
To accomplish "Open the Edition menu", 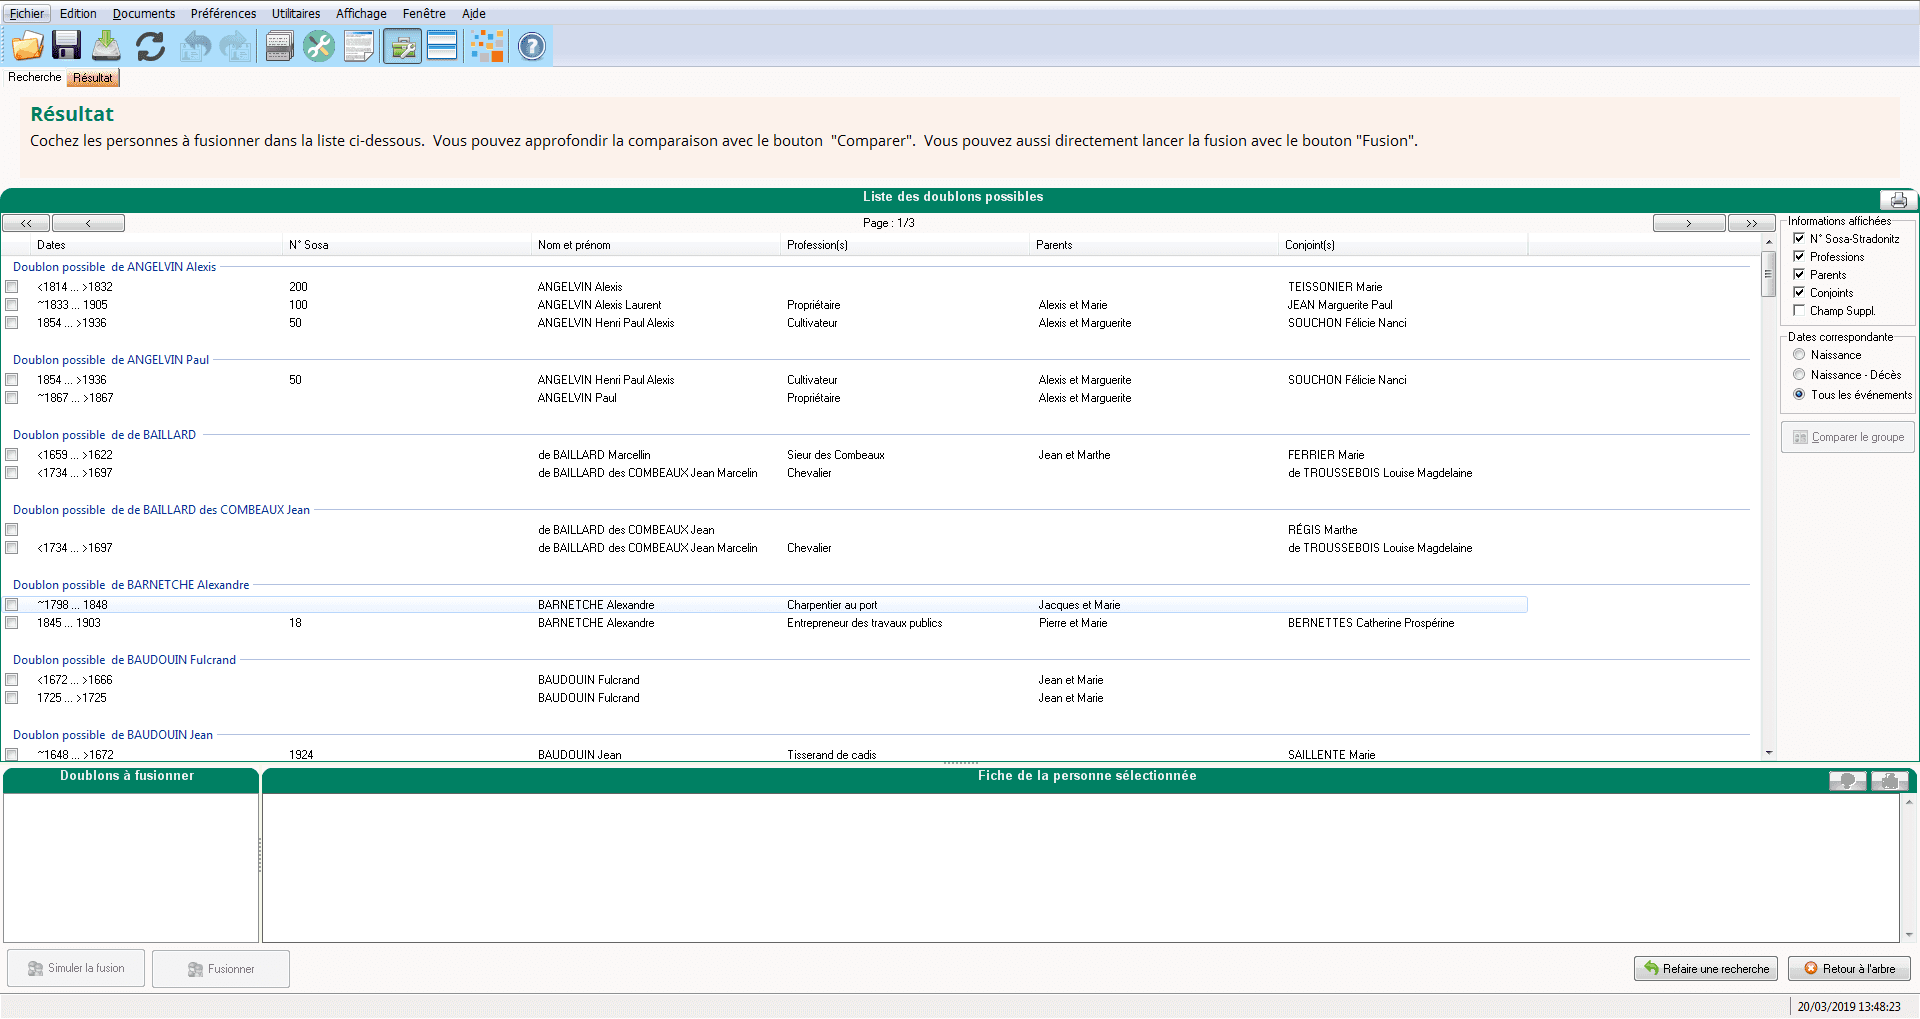I will pyautogui.click(x=78, y=14).
